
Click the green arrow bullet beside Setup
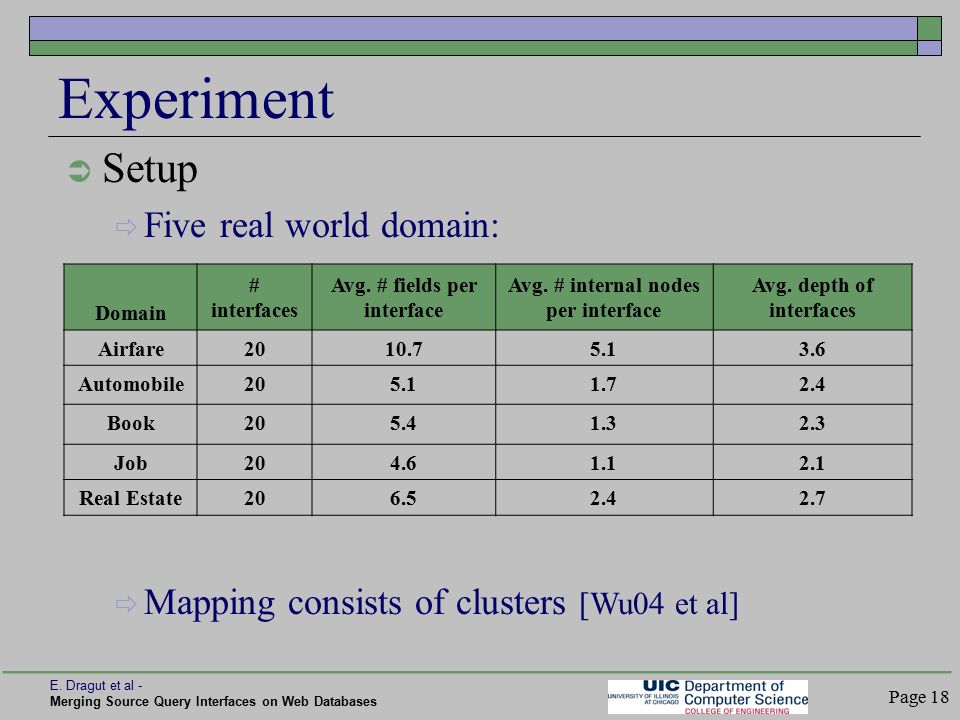coord(80,171)
